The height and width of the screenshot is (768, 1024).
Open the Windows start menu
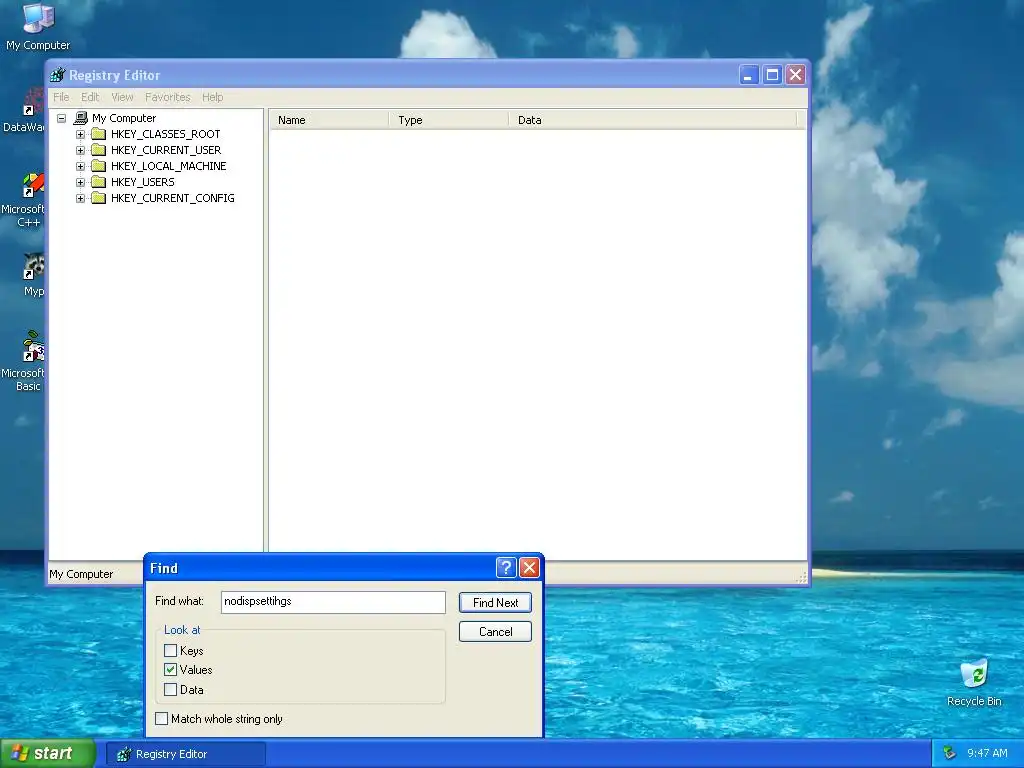point(47,754)
